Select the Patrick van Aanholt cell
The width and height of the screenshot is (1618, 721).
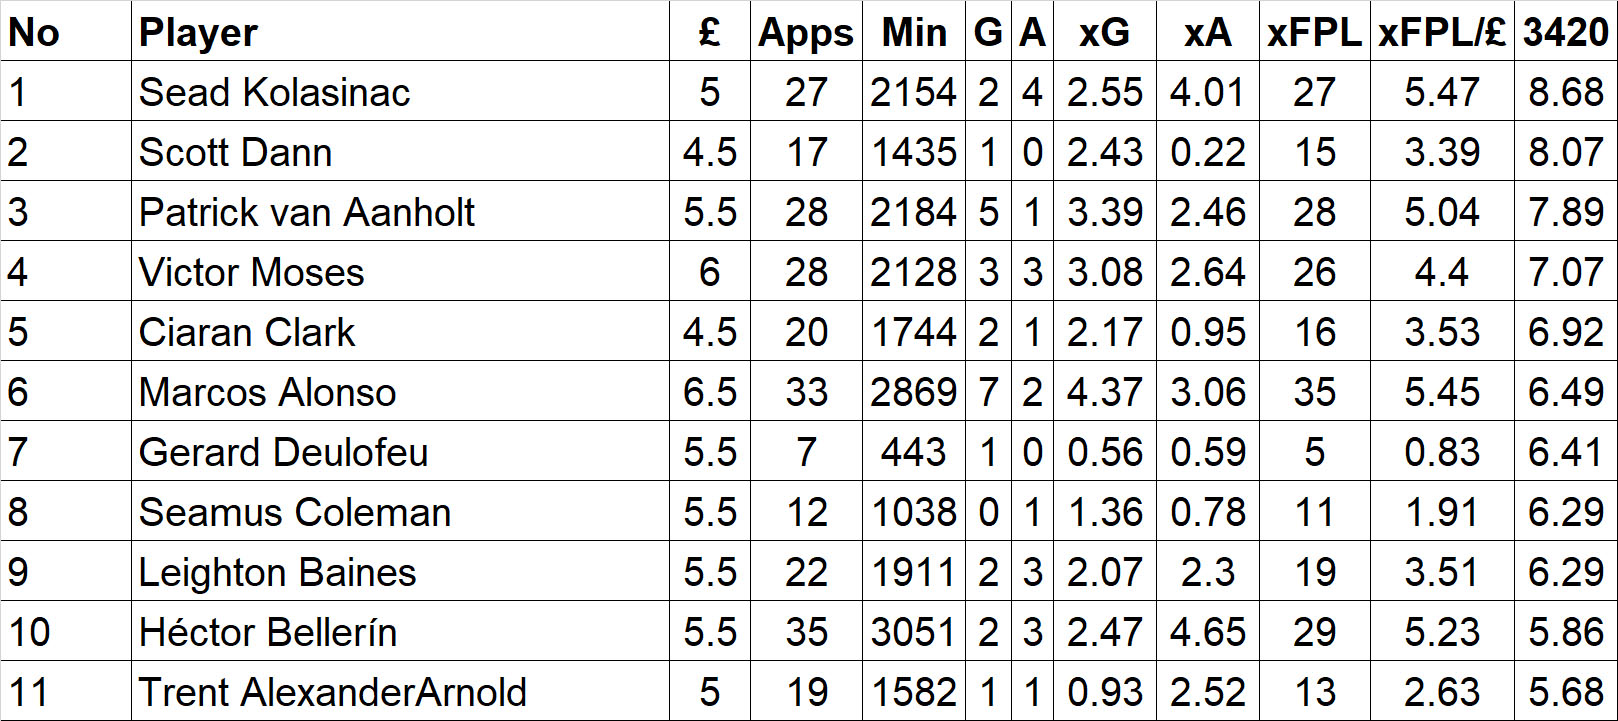point(400,211)
